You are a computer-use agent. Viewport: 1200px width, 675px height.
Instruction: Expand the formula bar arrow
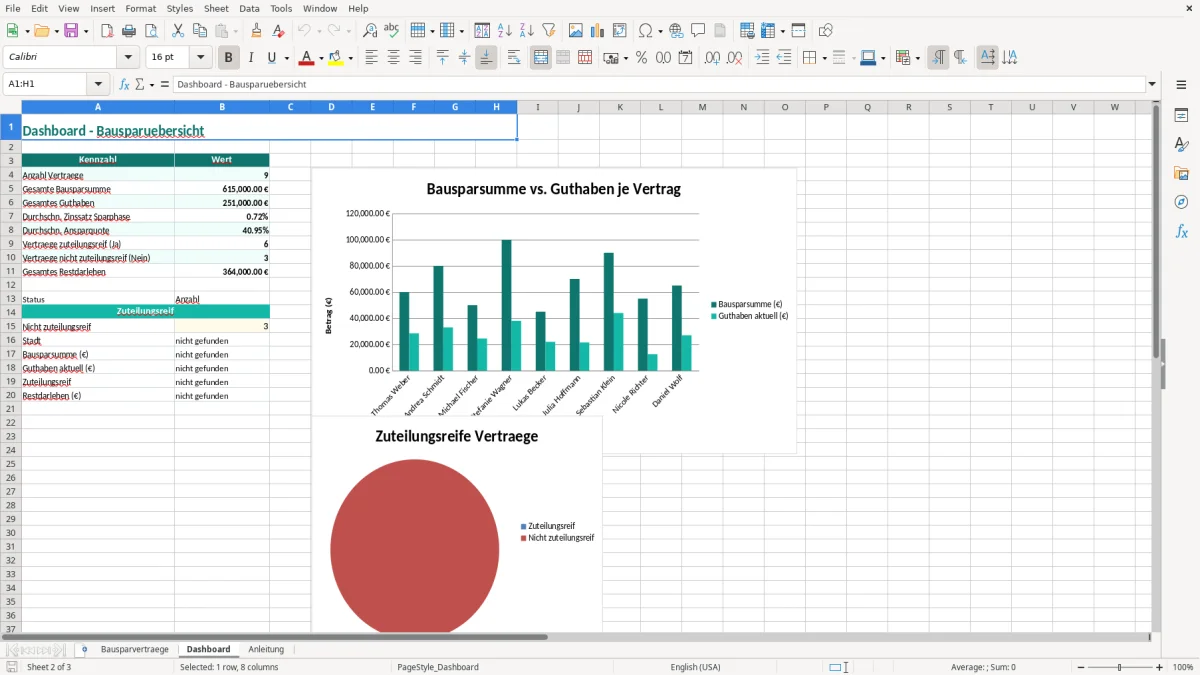pyautogui.click(x=1152, y=84)
